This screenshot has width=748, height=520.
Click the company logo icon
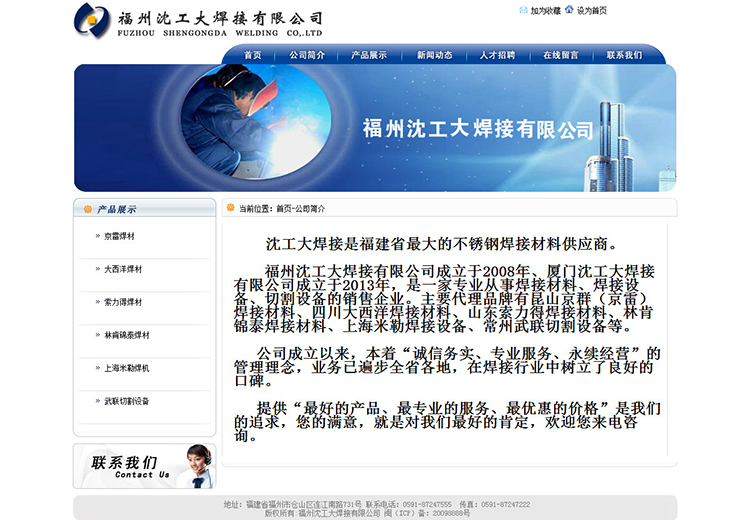pos(92,21)
